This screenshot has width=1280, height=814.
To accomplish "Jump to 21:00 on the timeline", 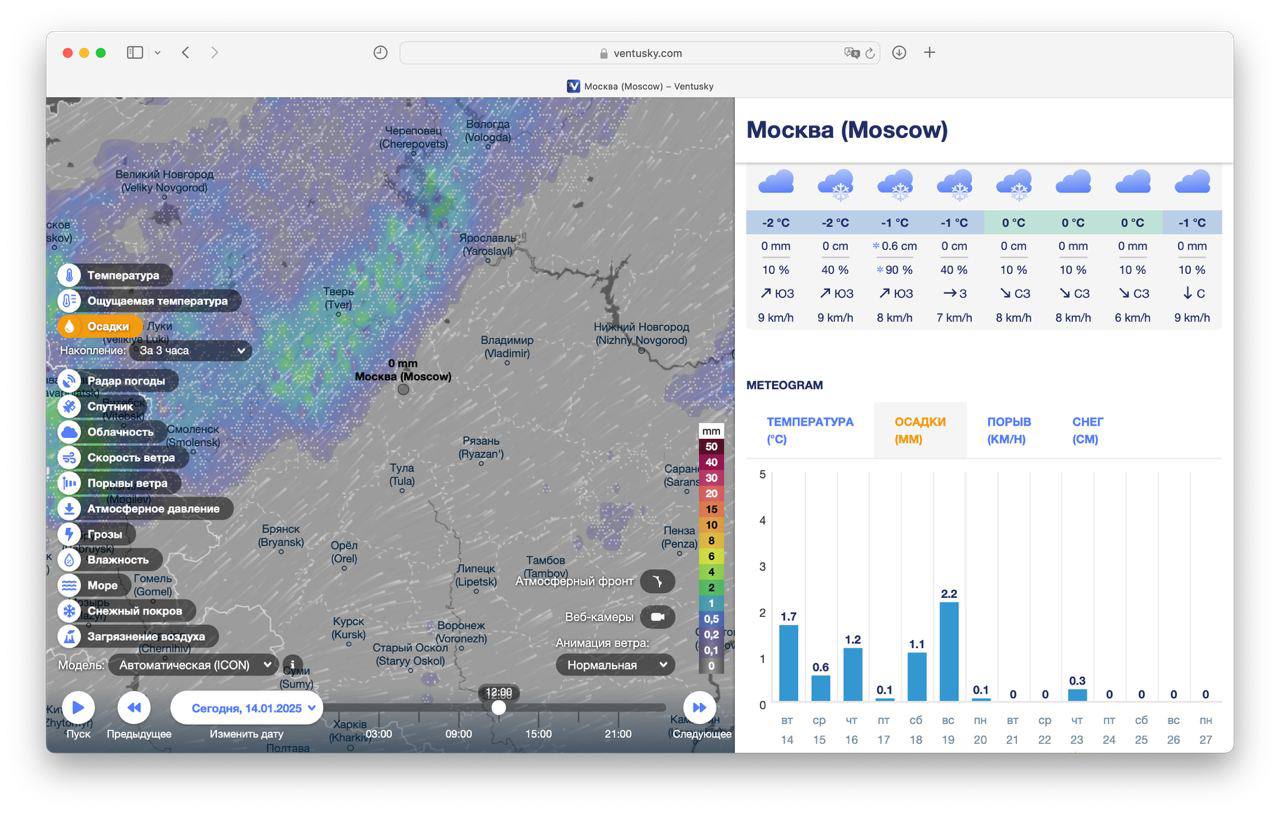I will [618, 734].
